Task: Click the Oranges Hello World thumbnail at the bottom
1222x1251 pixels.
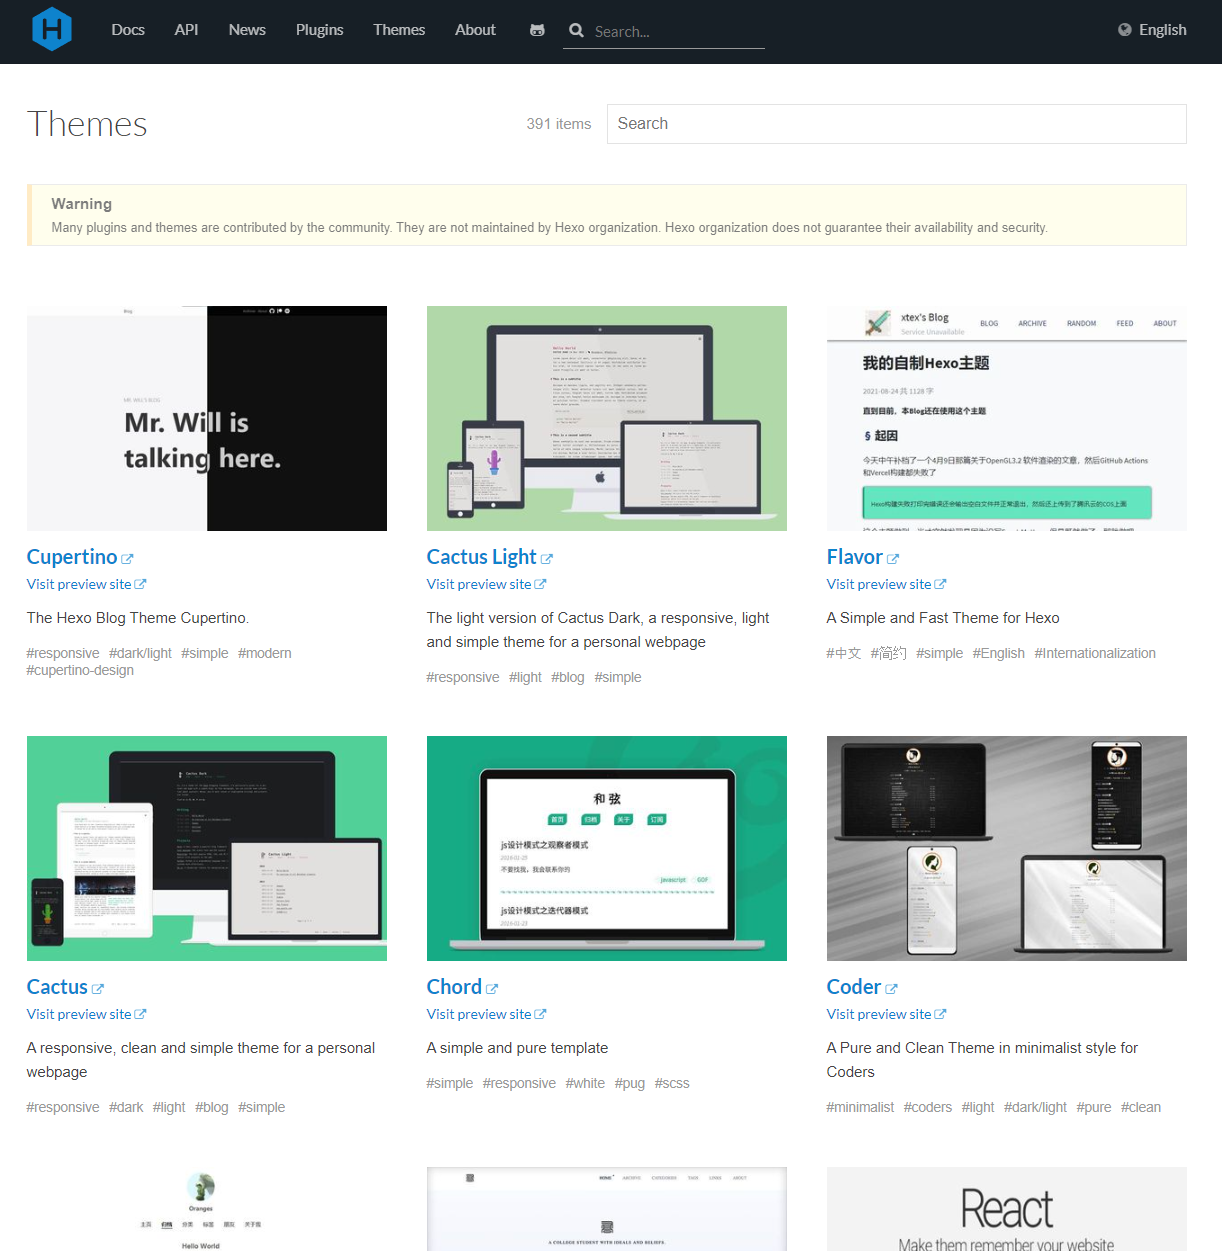Action: click(x=207, y=1208)
